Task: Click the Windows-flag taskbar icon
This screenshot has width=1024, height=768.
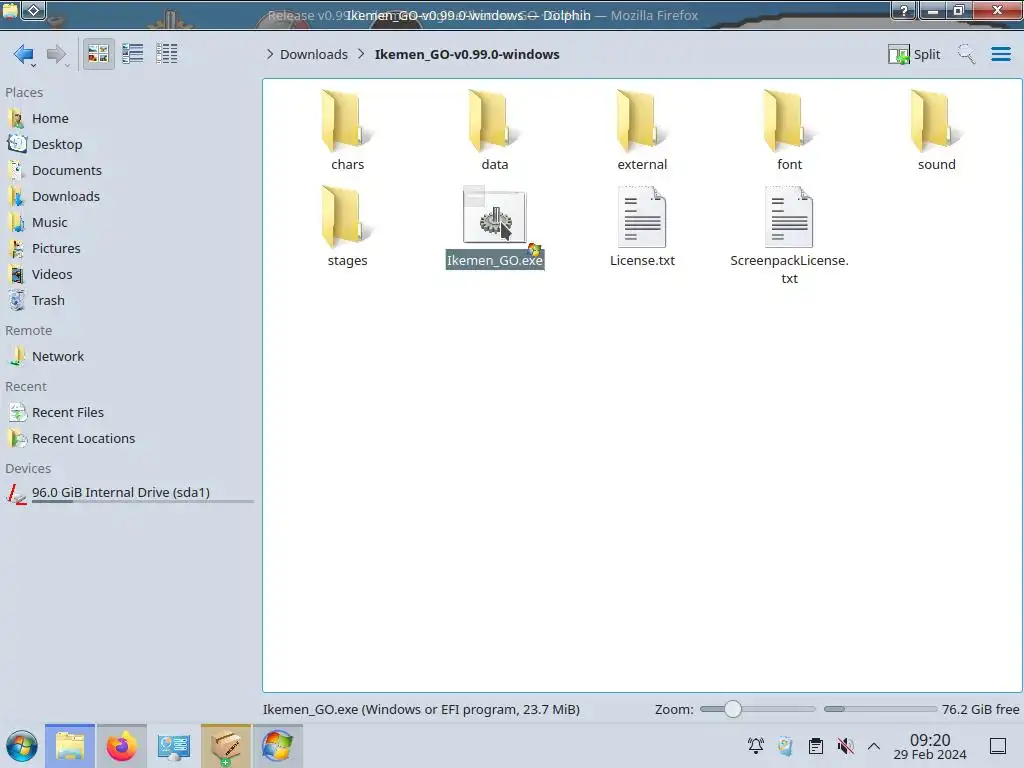Action: 278,746
